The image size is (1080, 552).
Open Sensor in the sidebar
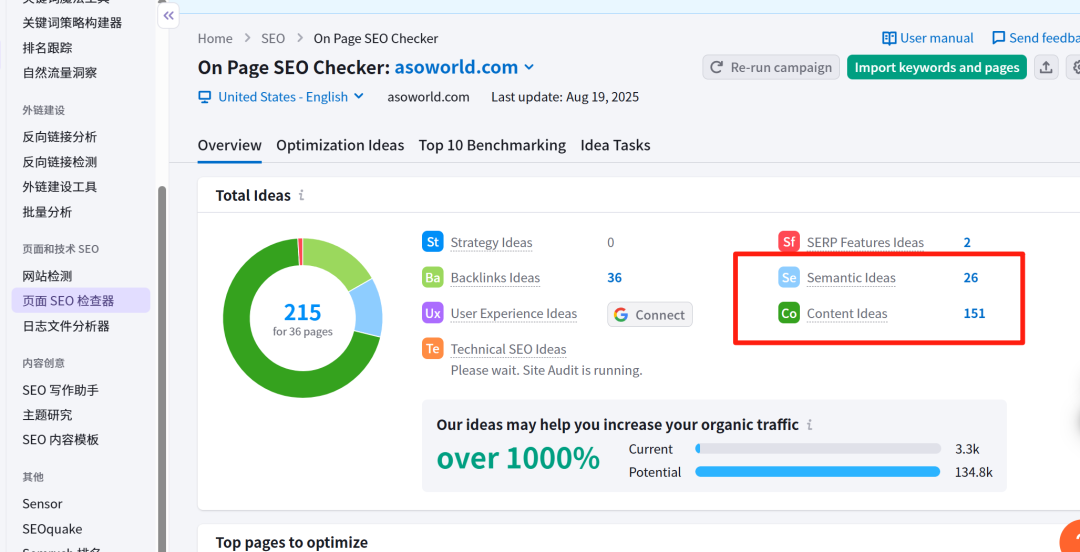(42, 504)
